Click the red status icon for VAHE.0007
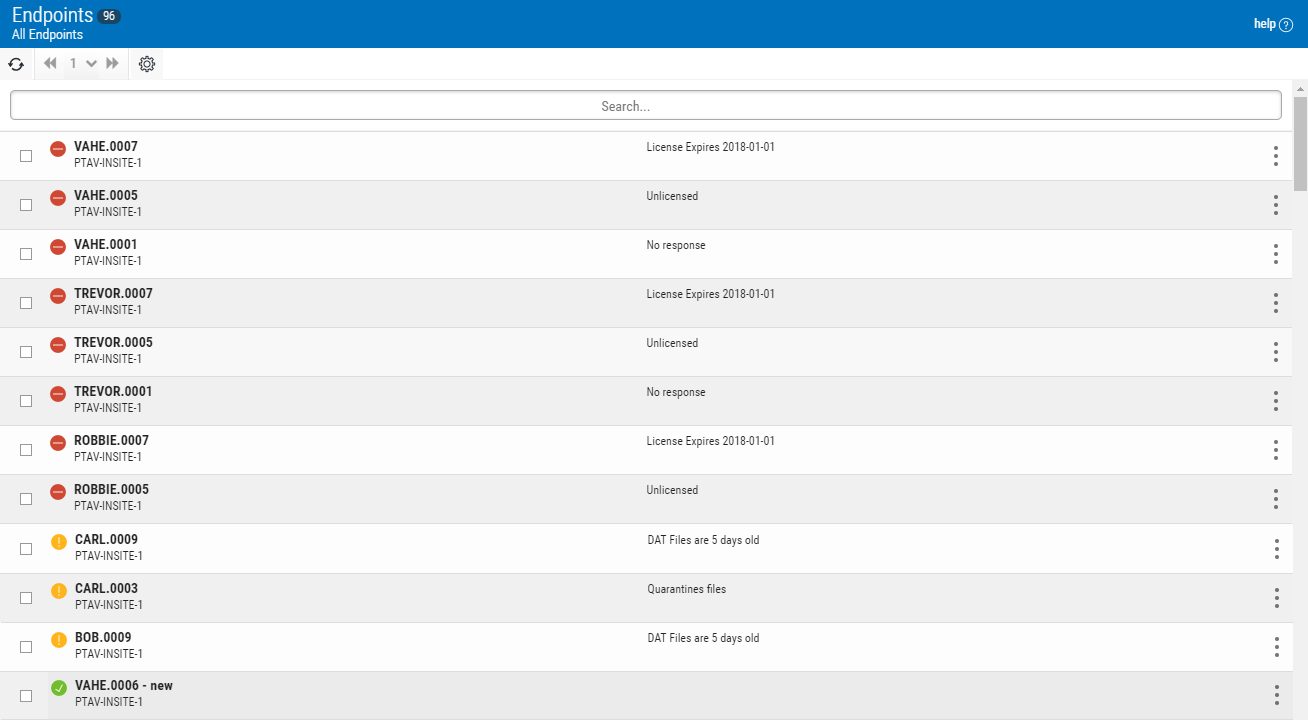1308x720 pixels. pos(58,149)
